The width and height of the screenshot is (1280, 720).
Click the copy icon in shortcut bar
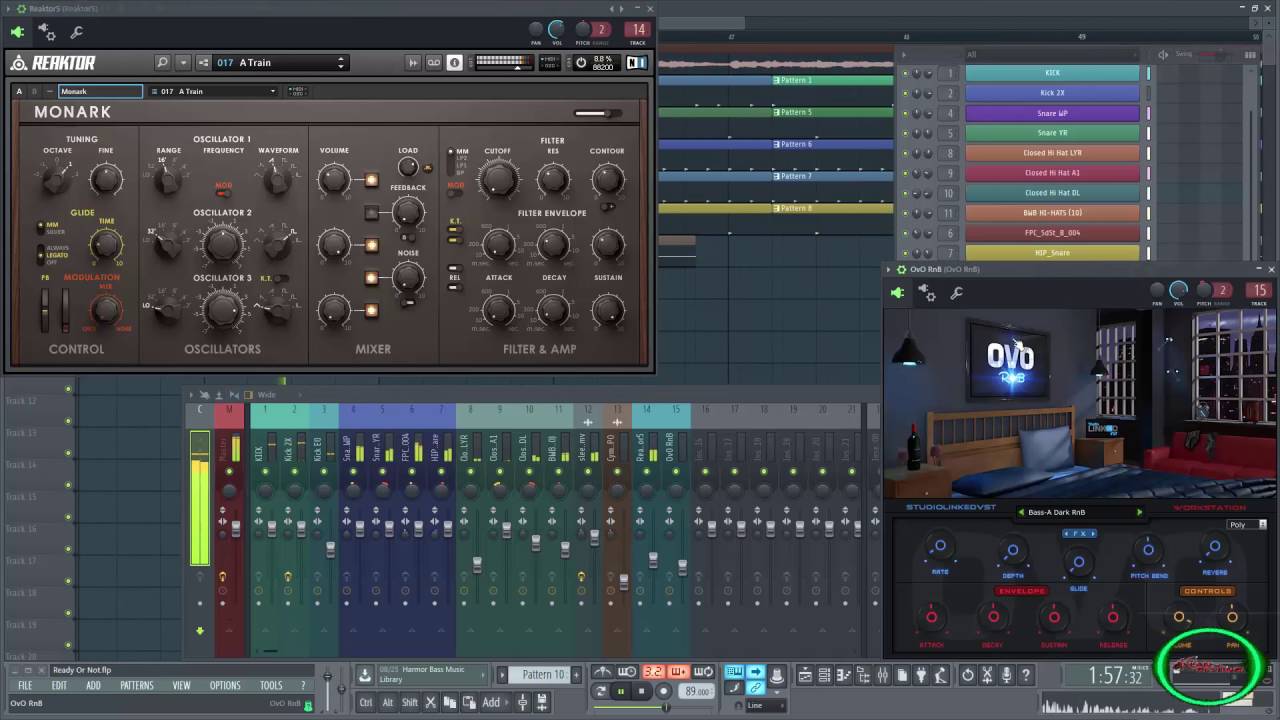click(x=450, y=703)
